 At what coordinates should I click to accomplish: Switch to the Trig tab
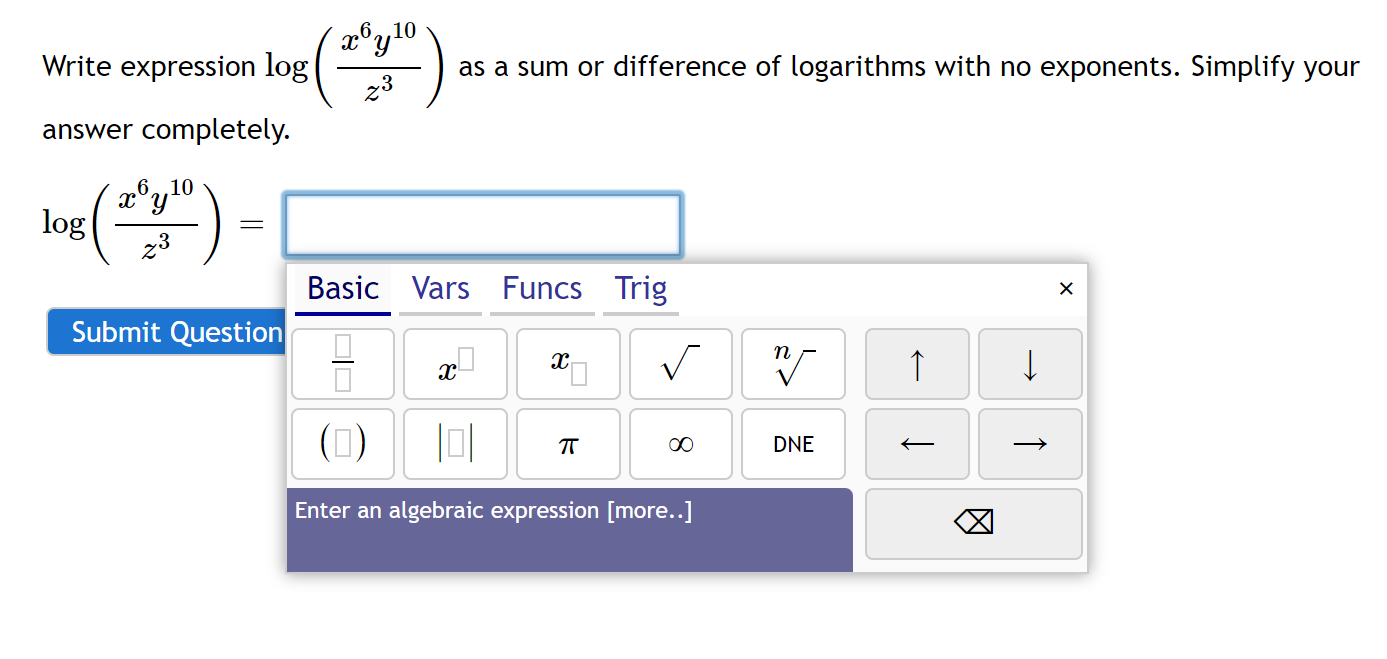click(640, 288)
